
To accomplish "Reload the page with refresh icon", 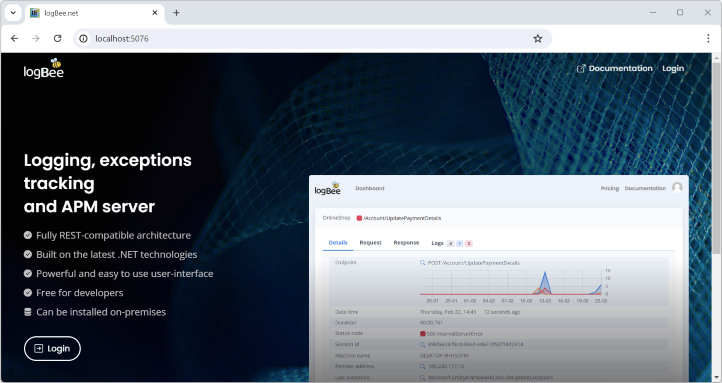I will tap(58, 39).
